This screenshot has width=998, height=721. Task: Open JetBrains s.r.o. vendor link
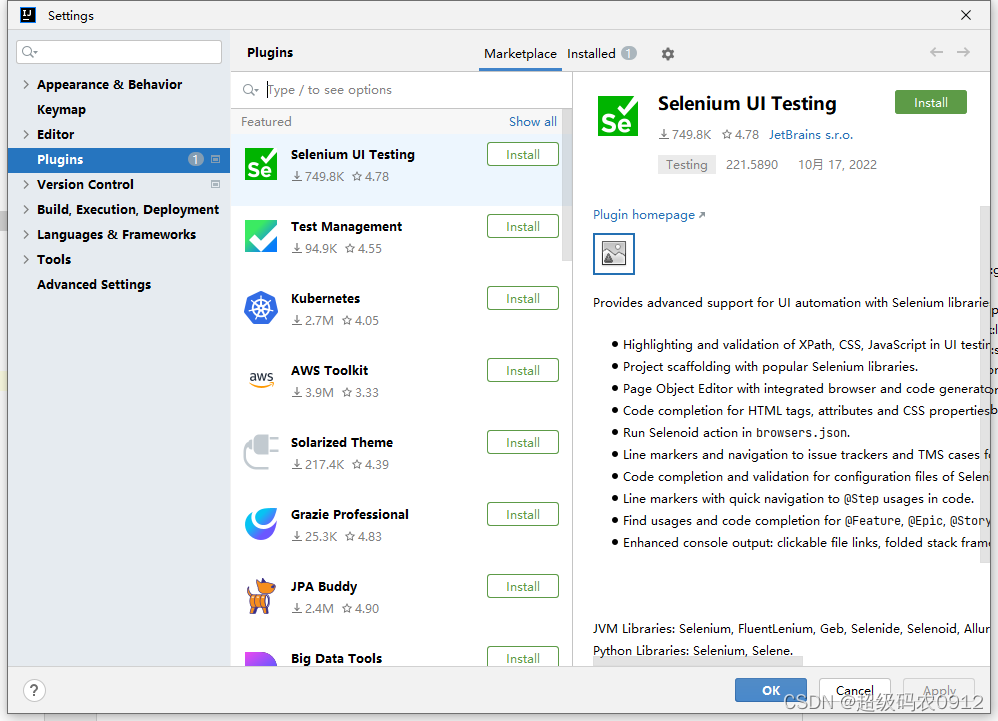(810, 135)
